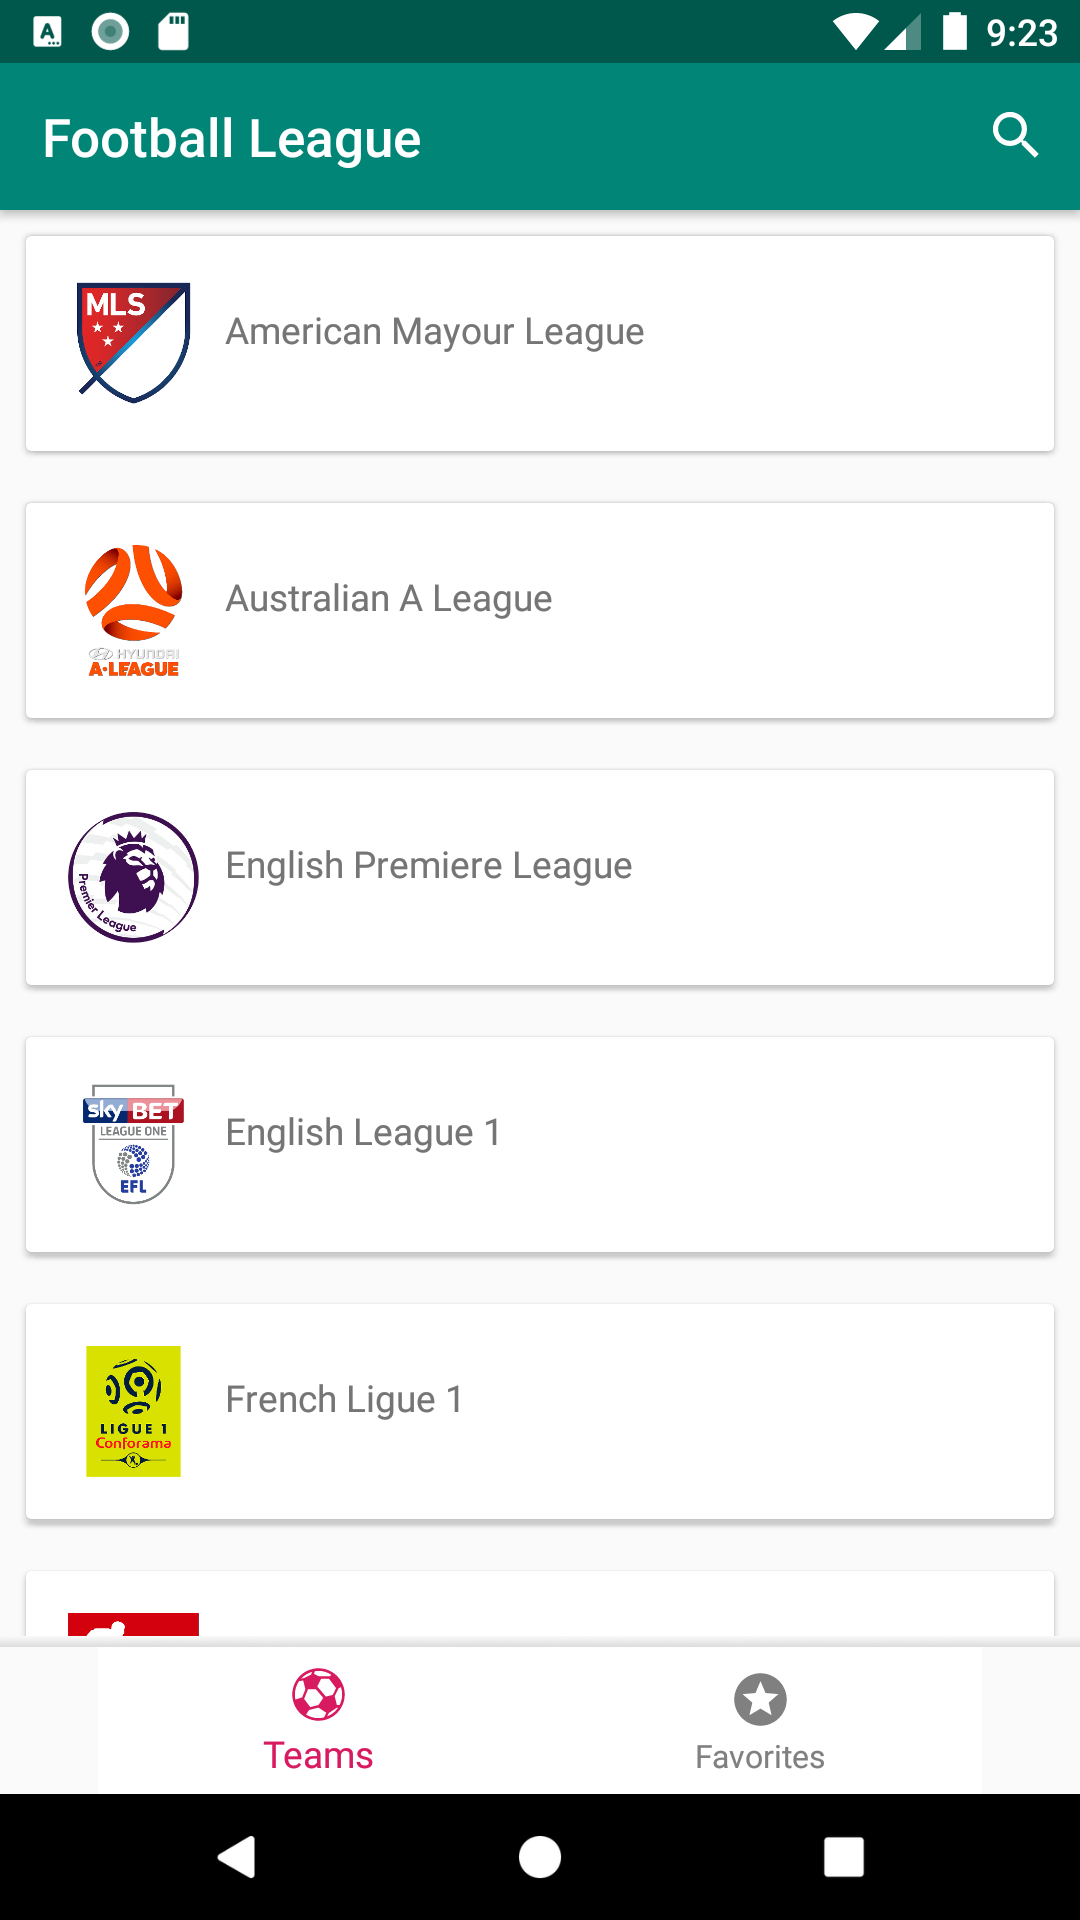Choose English League 1 entry
Screen dimensions: 1080x1920
363,1133
